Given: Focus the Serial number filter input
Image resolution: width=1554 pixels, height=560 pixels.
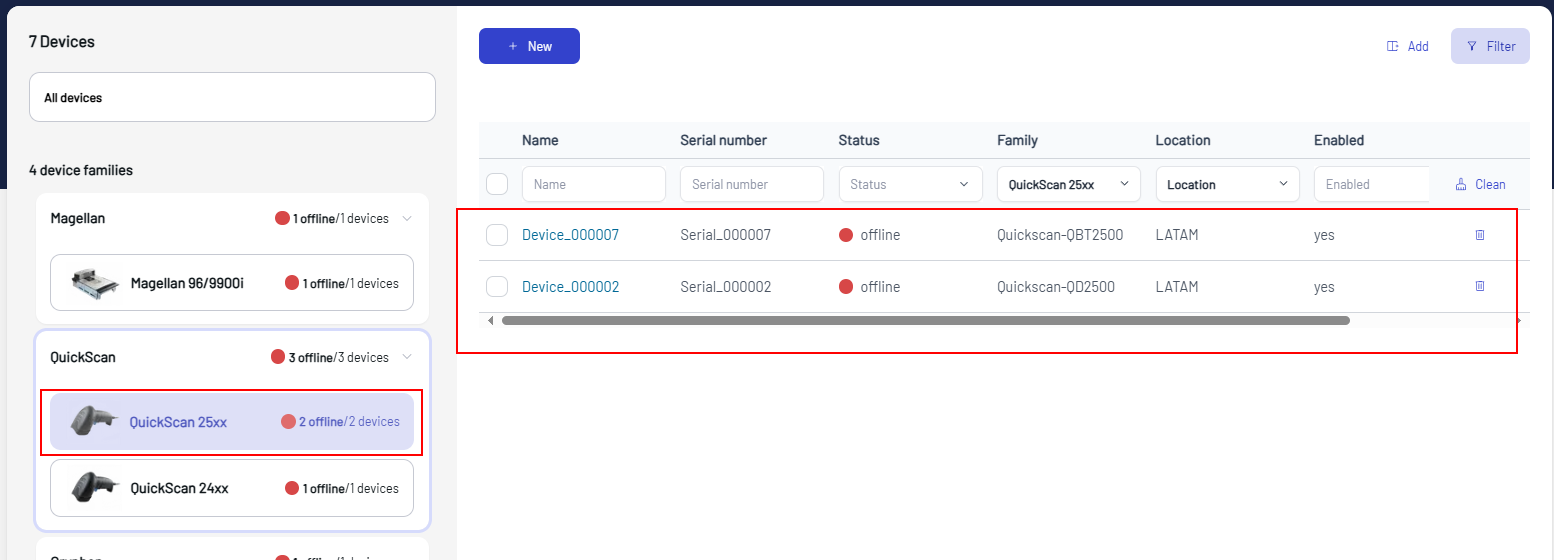Looking at the screenshot, I should tap(752, 184).
